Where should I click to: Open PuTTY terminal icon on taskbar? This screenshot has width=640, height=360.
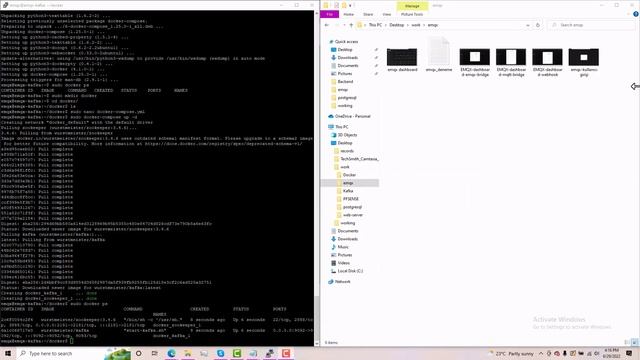(269, 353)
